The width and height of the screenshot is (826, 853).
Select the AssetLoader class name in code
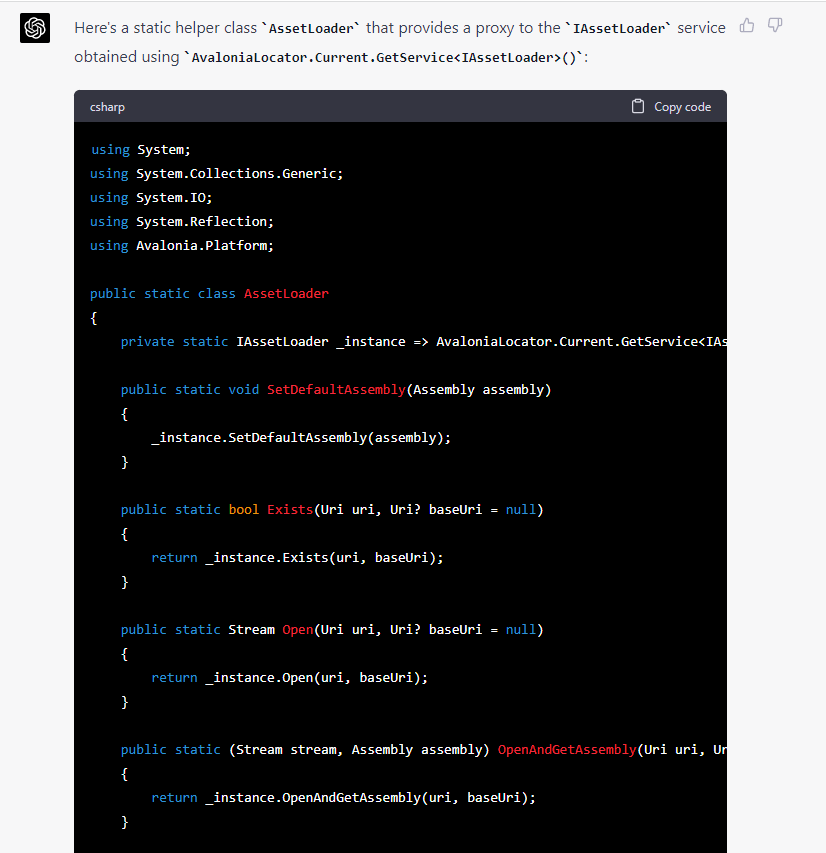[x=286, y=293]
